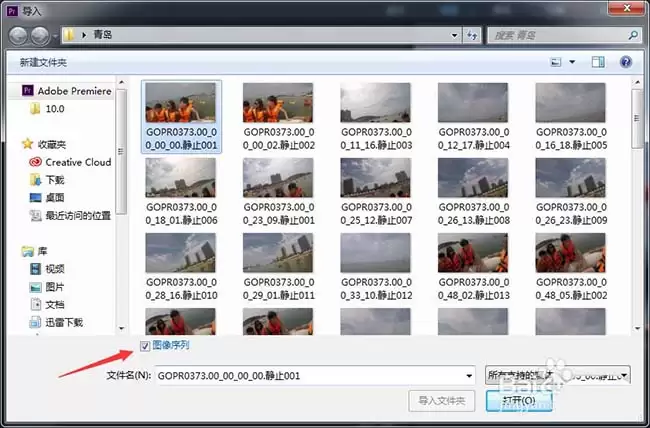
Task: Open help with the question mark icon
Action: coord(626,62)
